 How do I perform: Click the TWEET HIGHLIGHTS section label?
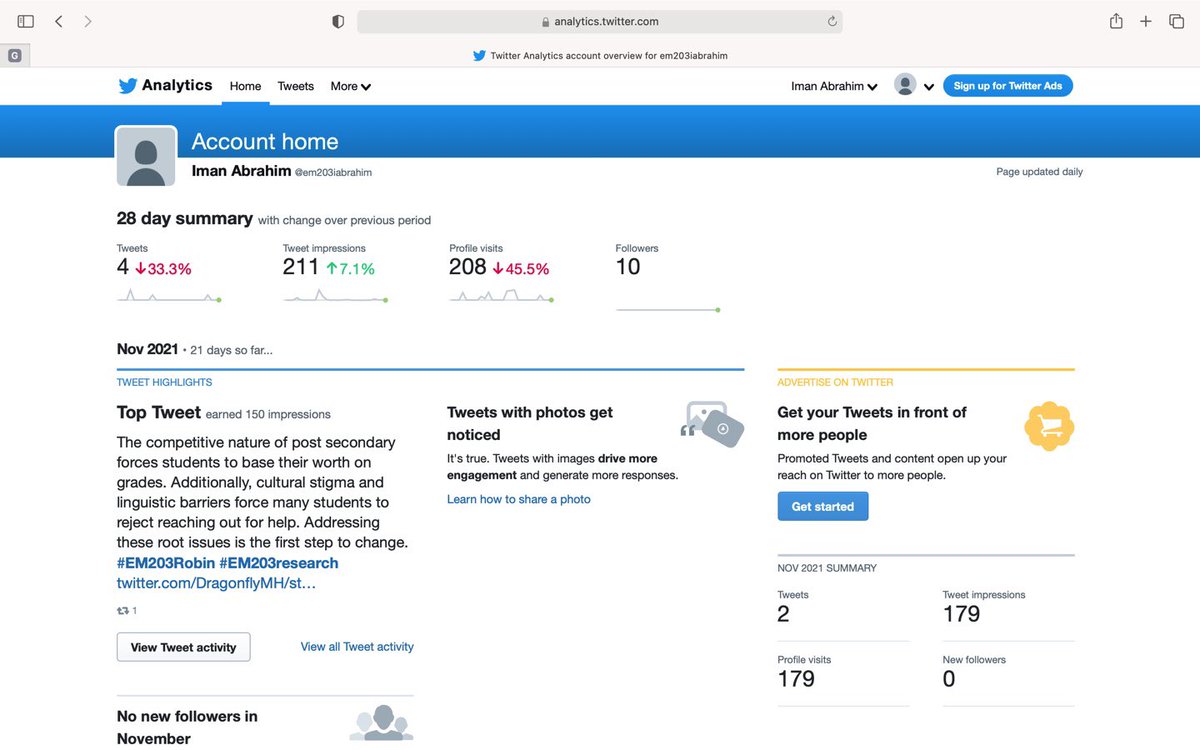coord(165,382)
